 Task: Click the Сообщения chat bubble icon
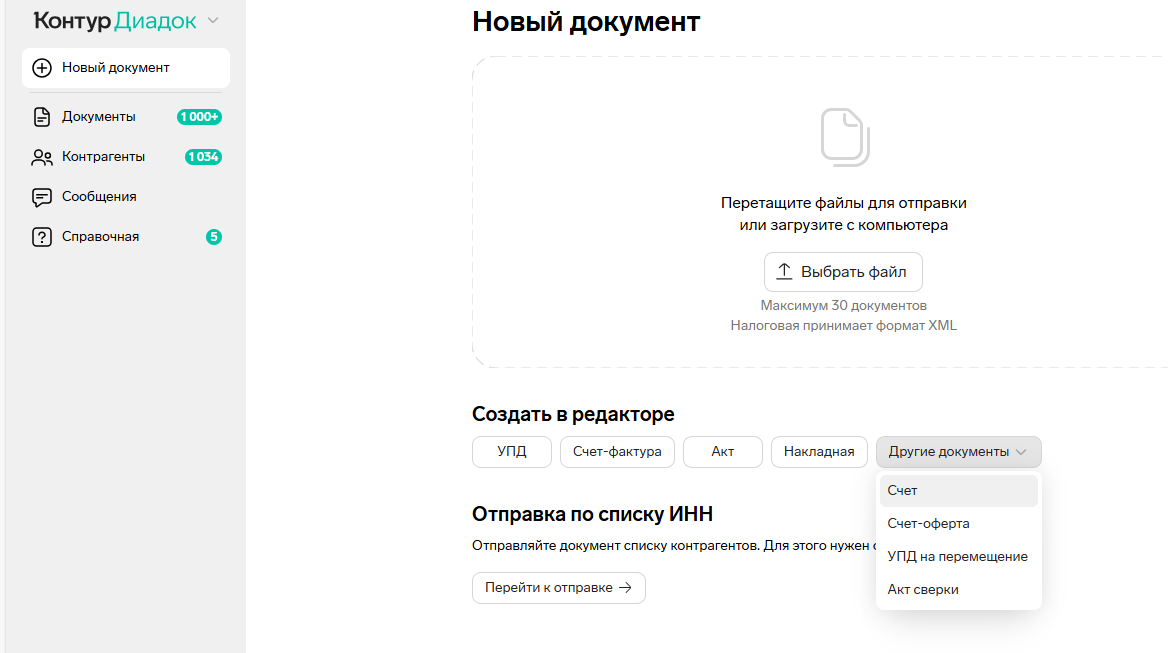[x=42, y=197]
